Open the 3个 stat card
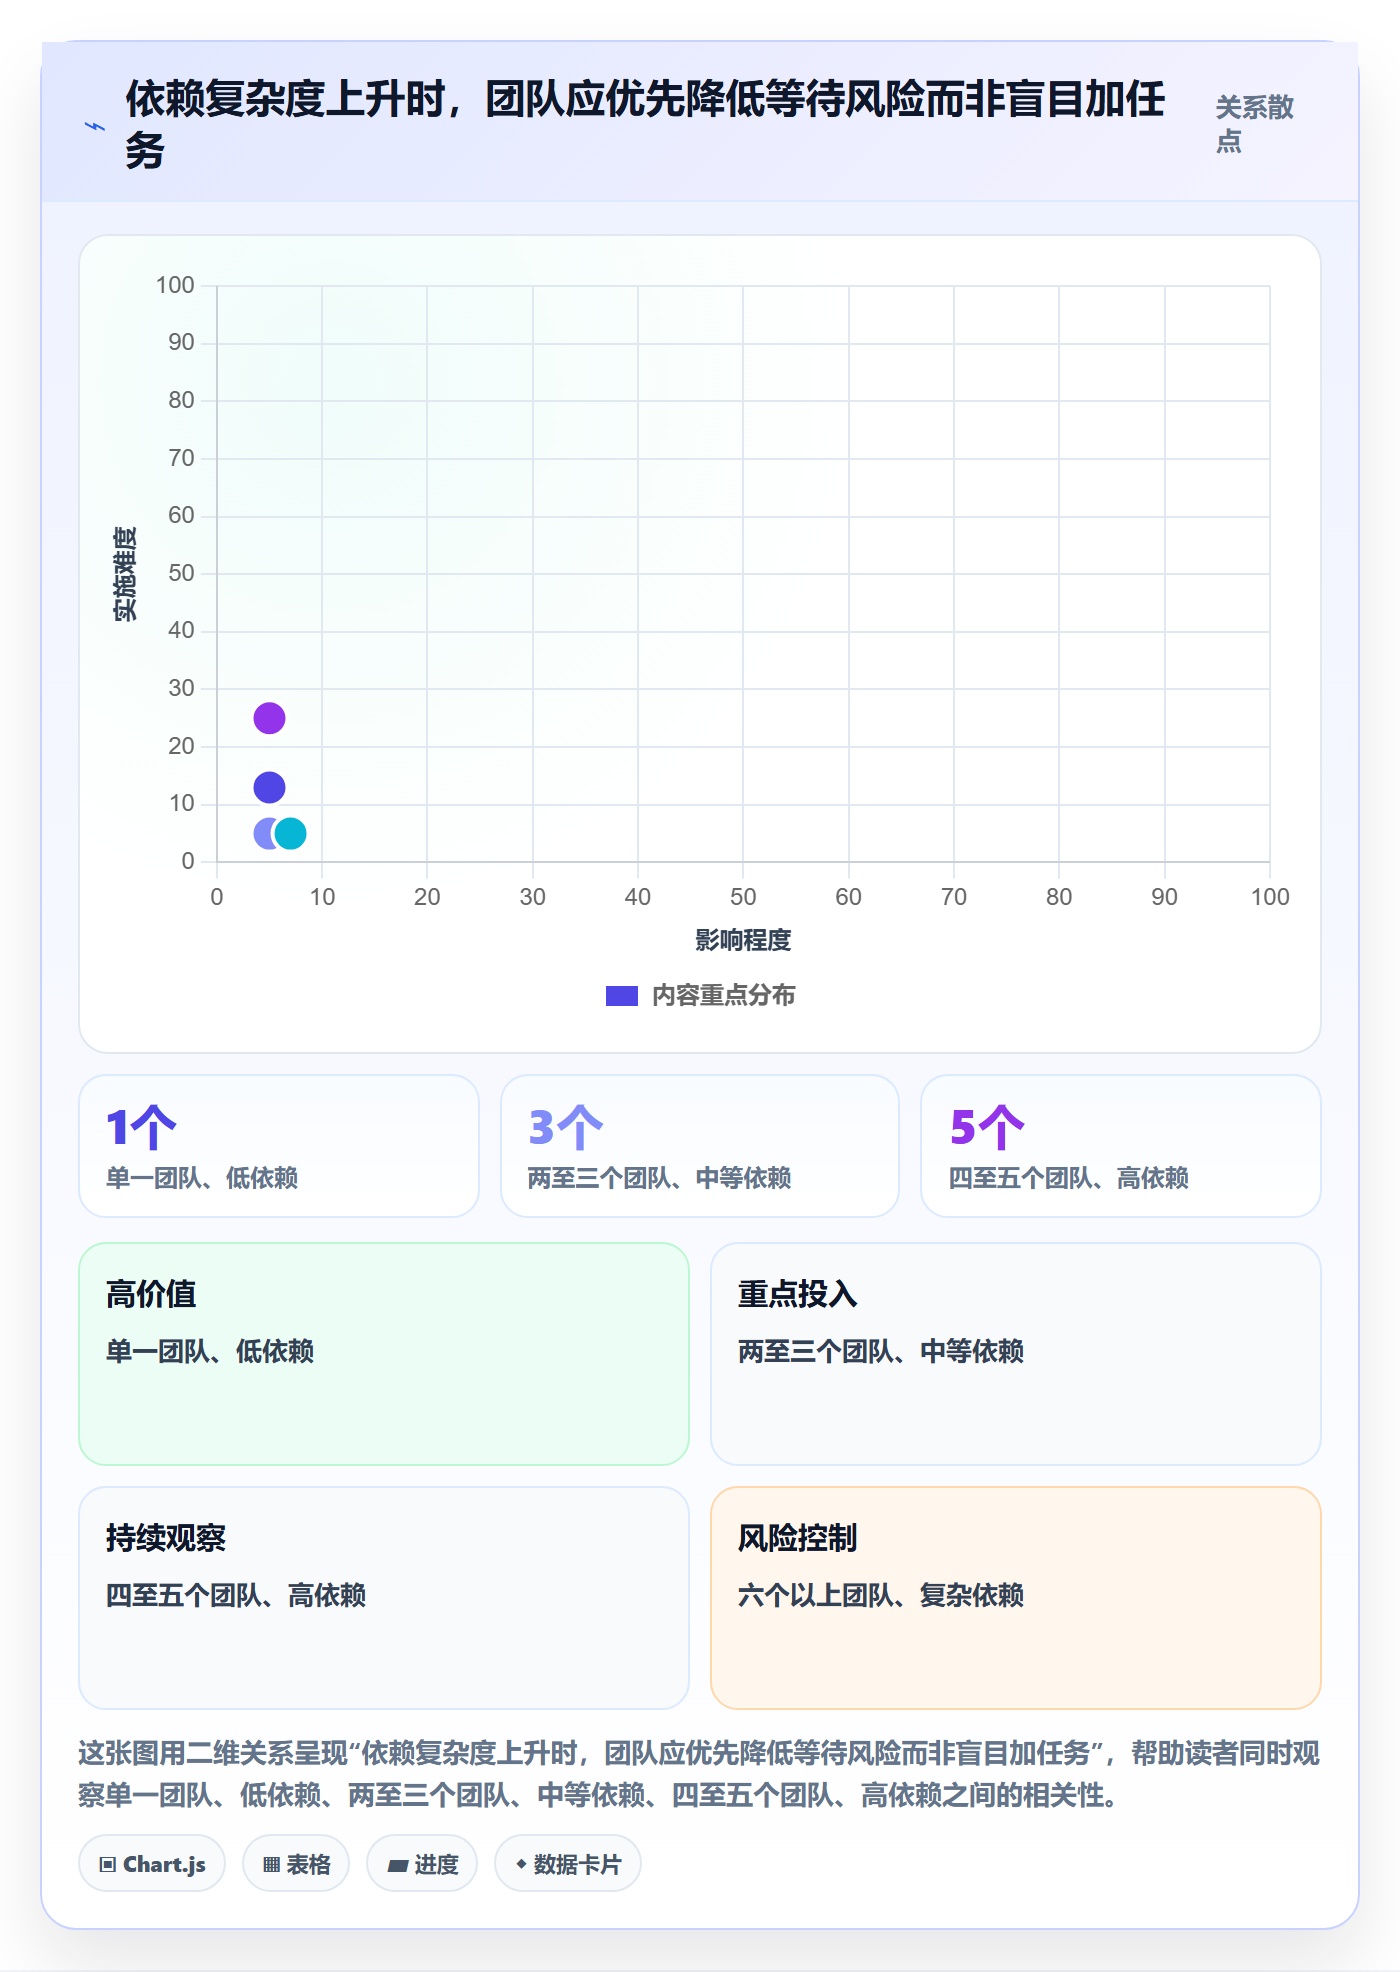Image resolution: width=1400 pixels, height=1972 pixels. click(x=700, y=1146)
